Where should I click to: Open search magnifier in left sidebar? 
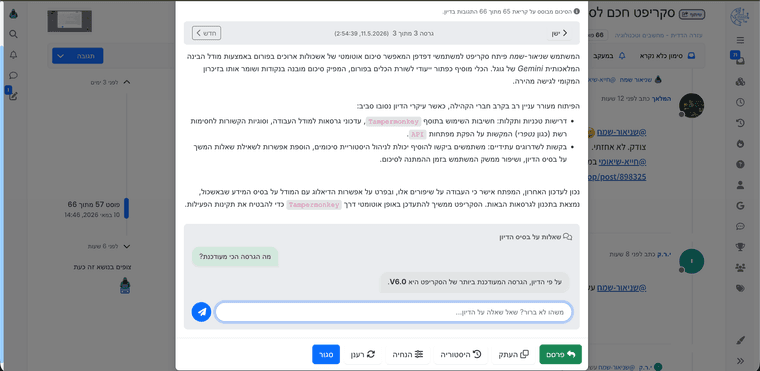tap(14, 34)
